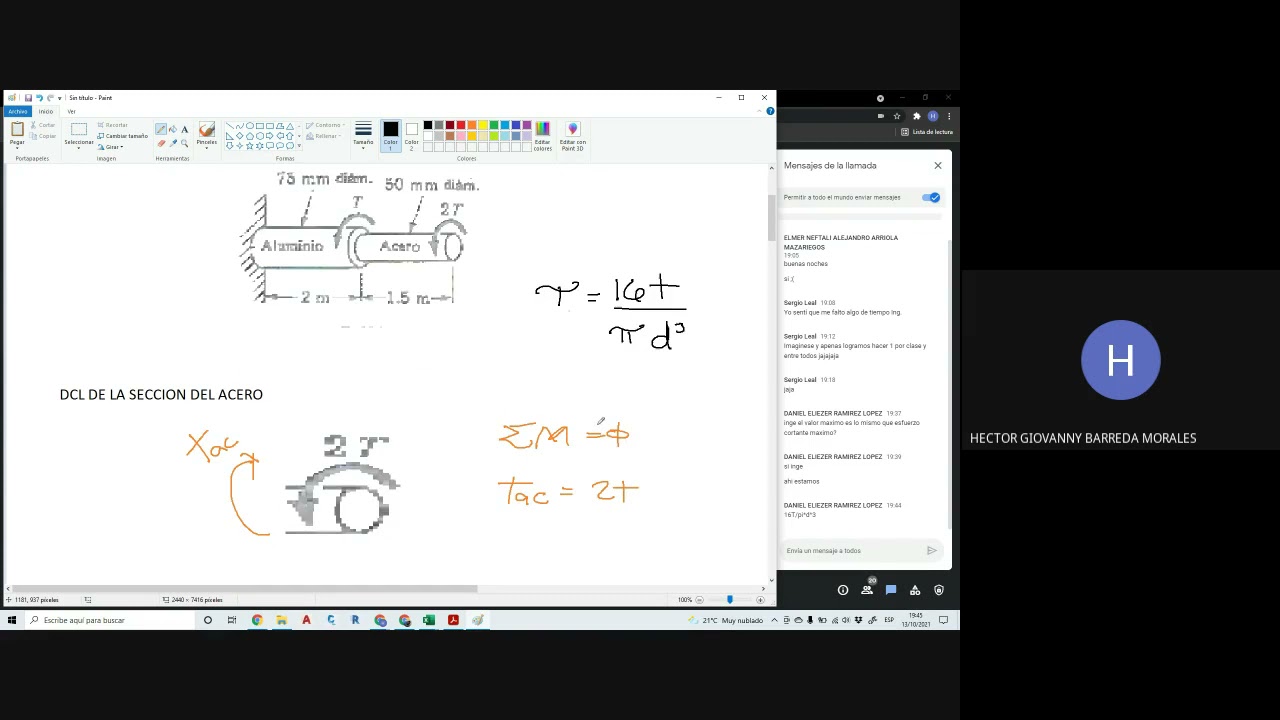Click Cortar in the clipboard group
Screen dimensions: 1280x720
42,125
